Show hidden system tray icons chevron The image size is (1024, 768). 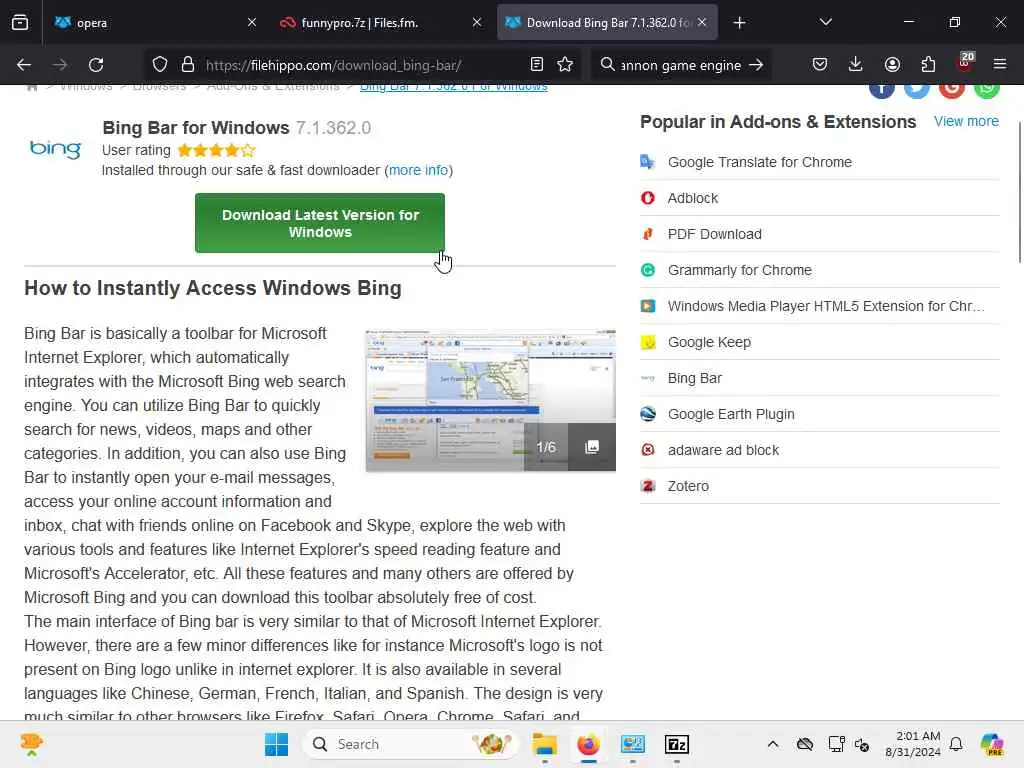(x=773, y=744)
